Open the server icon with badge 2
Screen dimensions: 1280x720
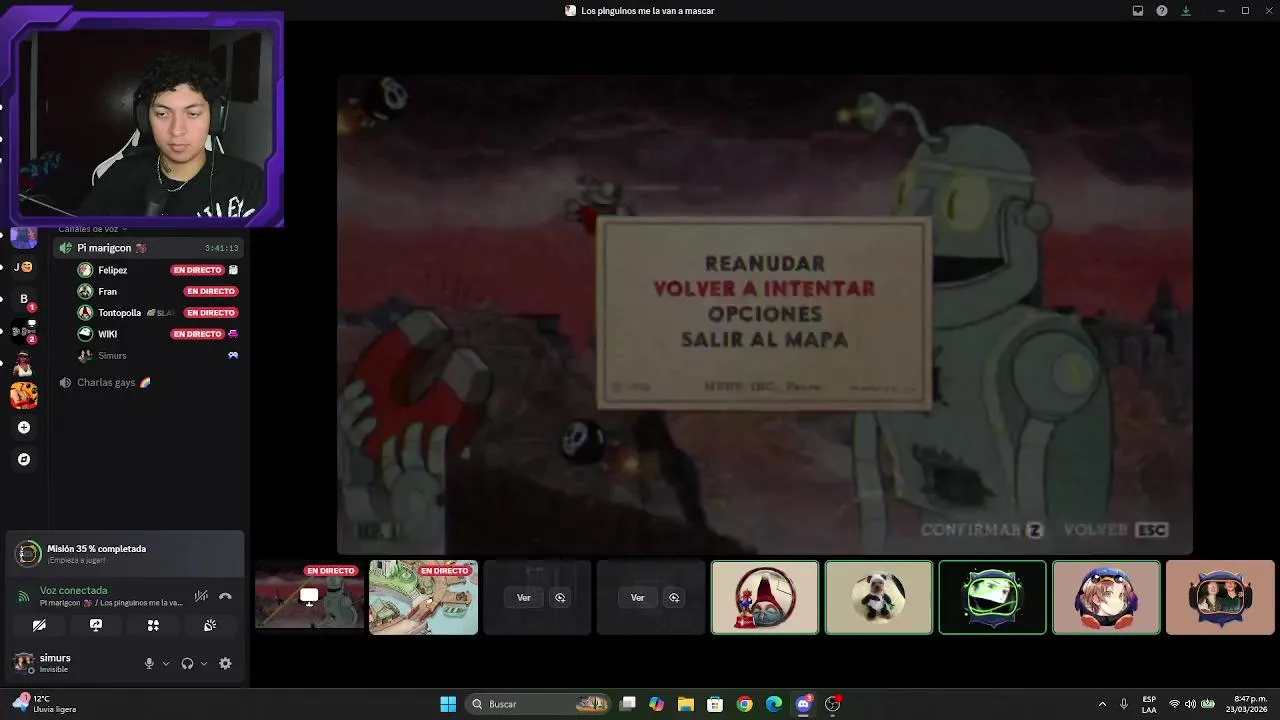click(23, 331)
